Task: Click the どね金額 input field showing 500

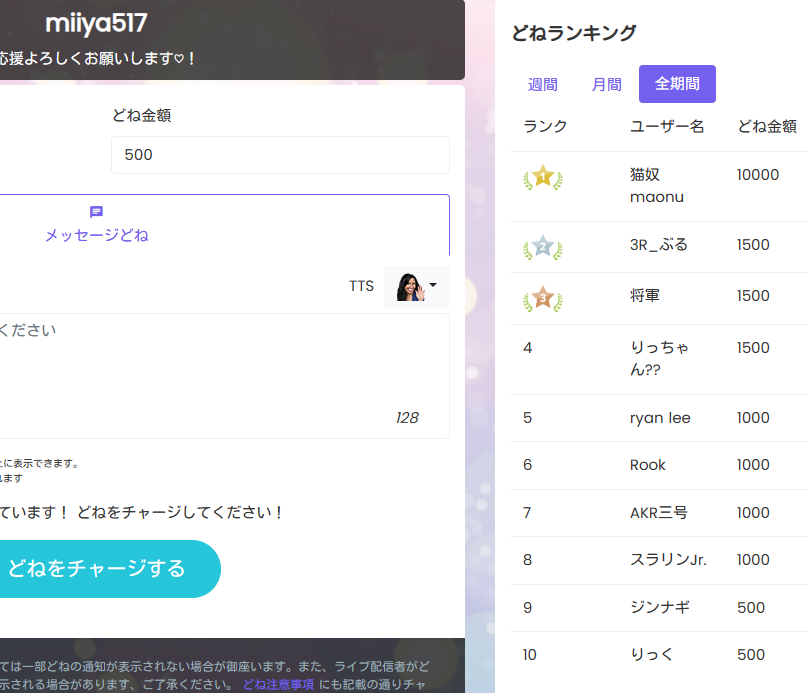Action: click(x=280, y=155)
